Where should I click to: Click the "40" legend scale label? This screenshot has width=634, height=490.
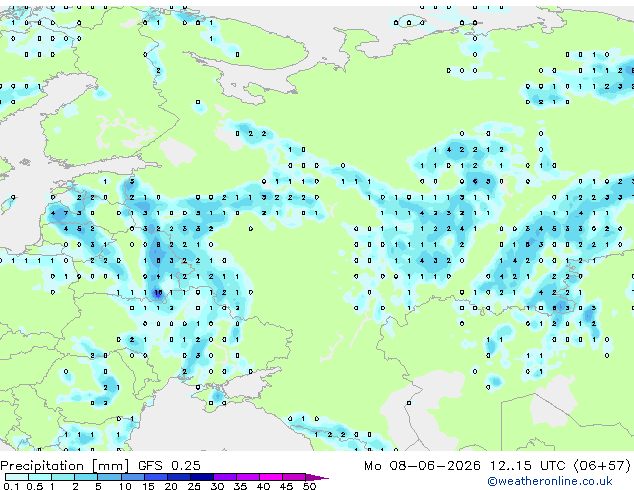point(263,486)
